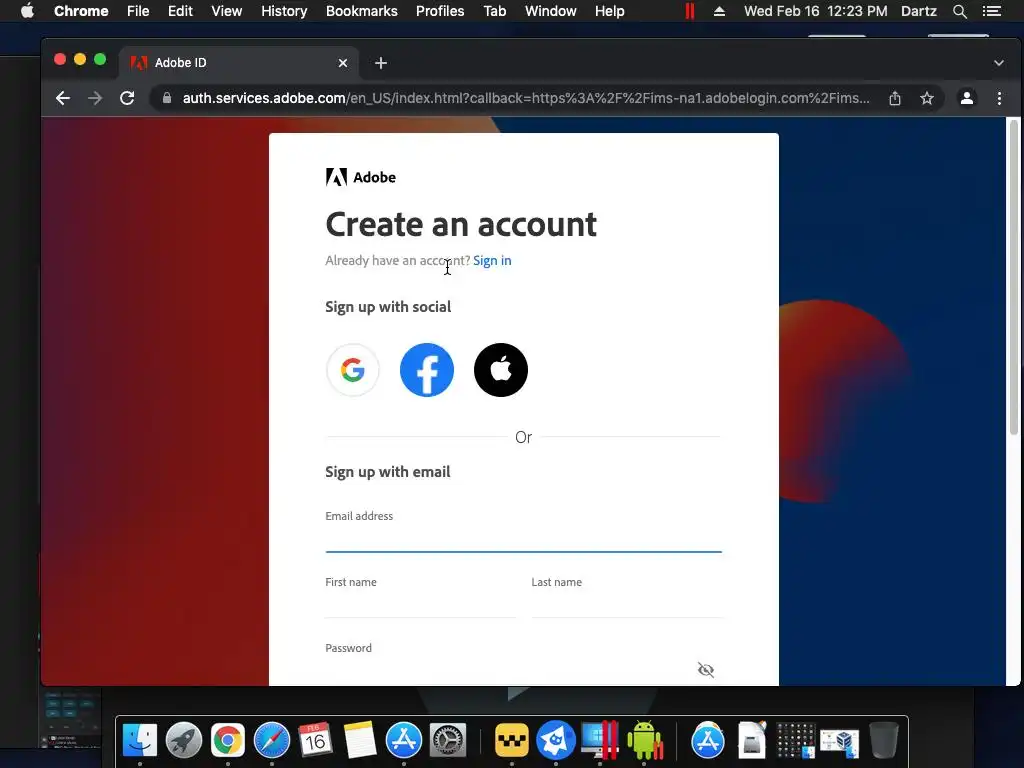The image size is (1024, 768).
Task: Open the yellow taxi app in the Dock
Action: click(x=511, y=740)
